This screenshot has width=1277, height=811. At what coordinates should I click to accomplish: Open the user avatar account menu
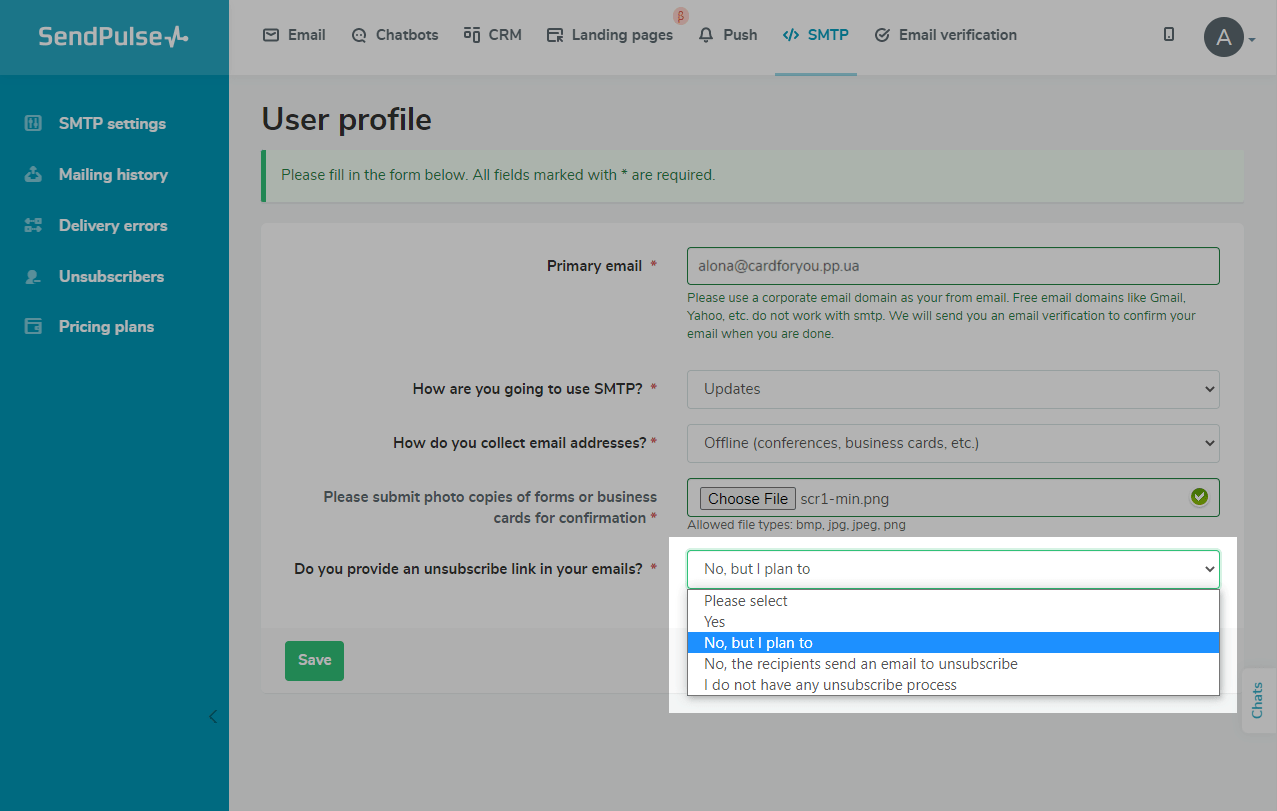point(1224,38)
